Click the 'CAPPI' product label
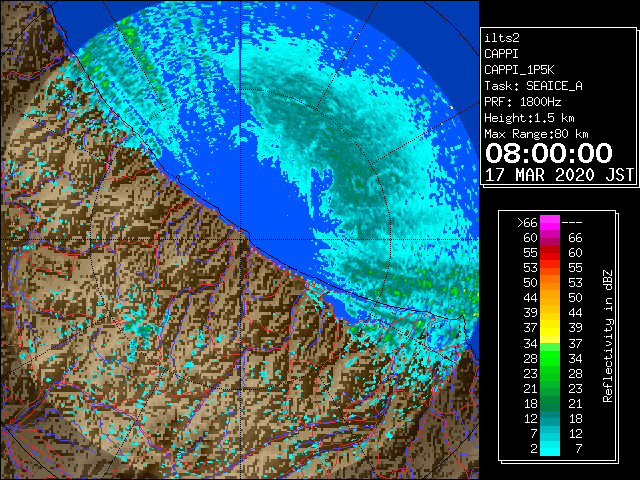Screen dimensions: 640x480 501,54
